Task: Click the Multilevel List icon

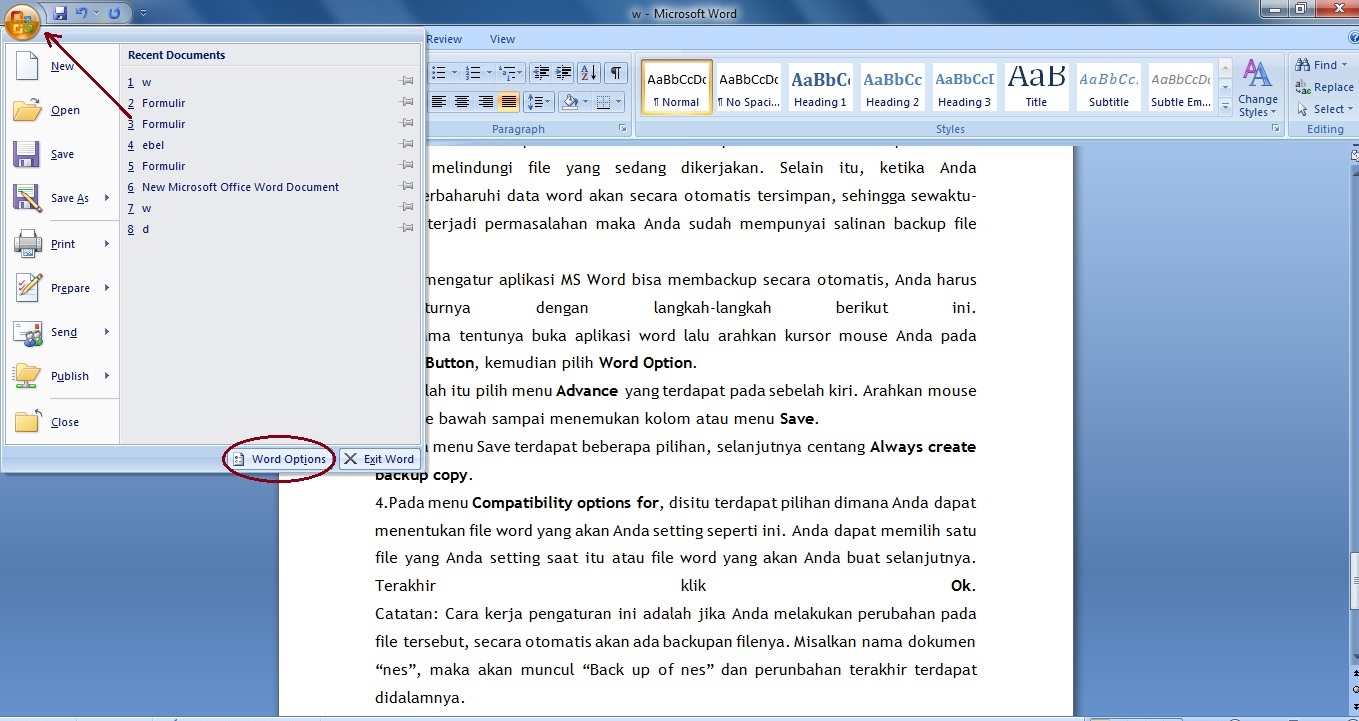Action: coord(507,72)
